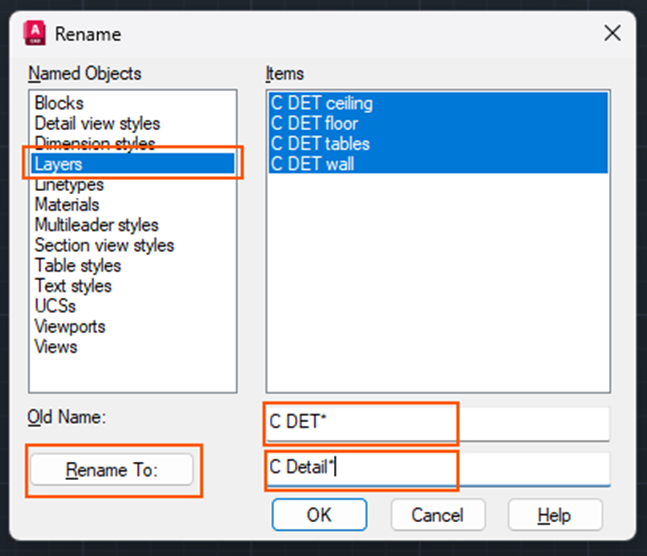The height and width of the screenshot is (556, 647).
Task: Select Blocks in Named Objects list
Action: pyautogui.click(x=59, y=103)
